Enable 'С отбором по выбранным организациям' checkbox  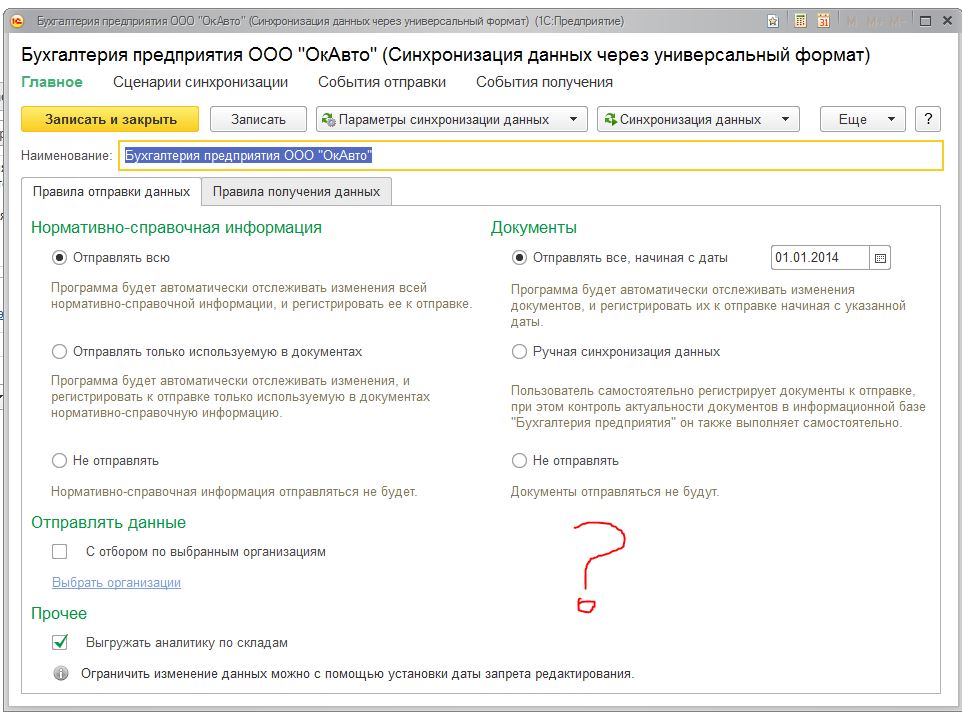pos(60,551)
